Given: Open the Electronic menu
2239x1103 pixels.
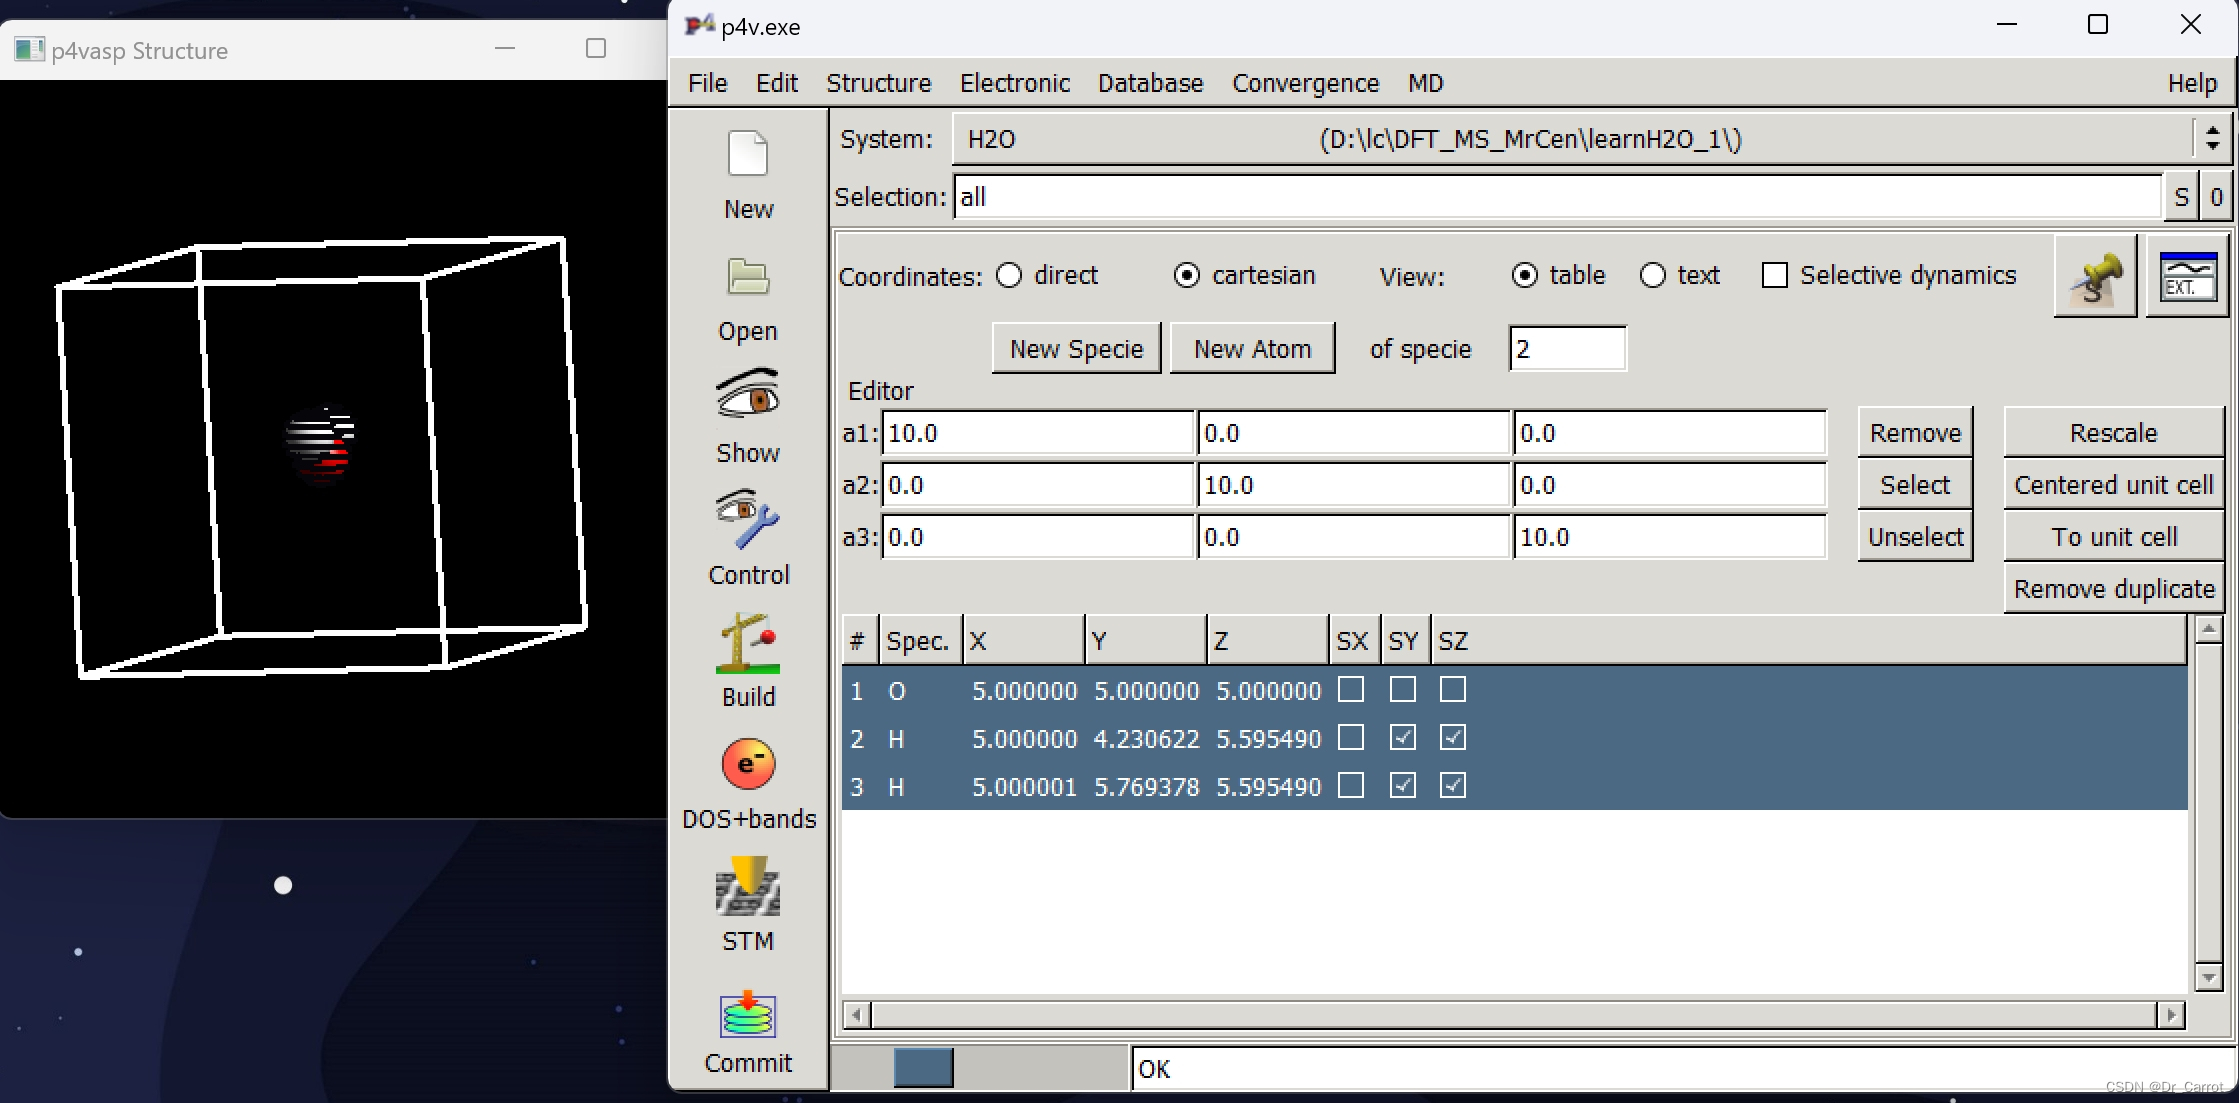Looking at the screenshot, I should pos(1014,83).
